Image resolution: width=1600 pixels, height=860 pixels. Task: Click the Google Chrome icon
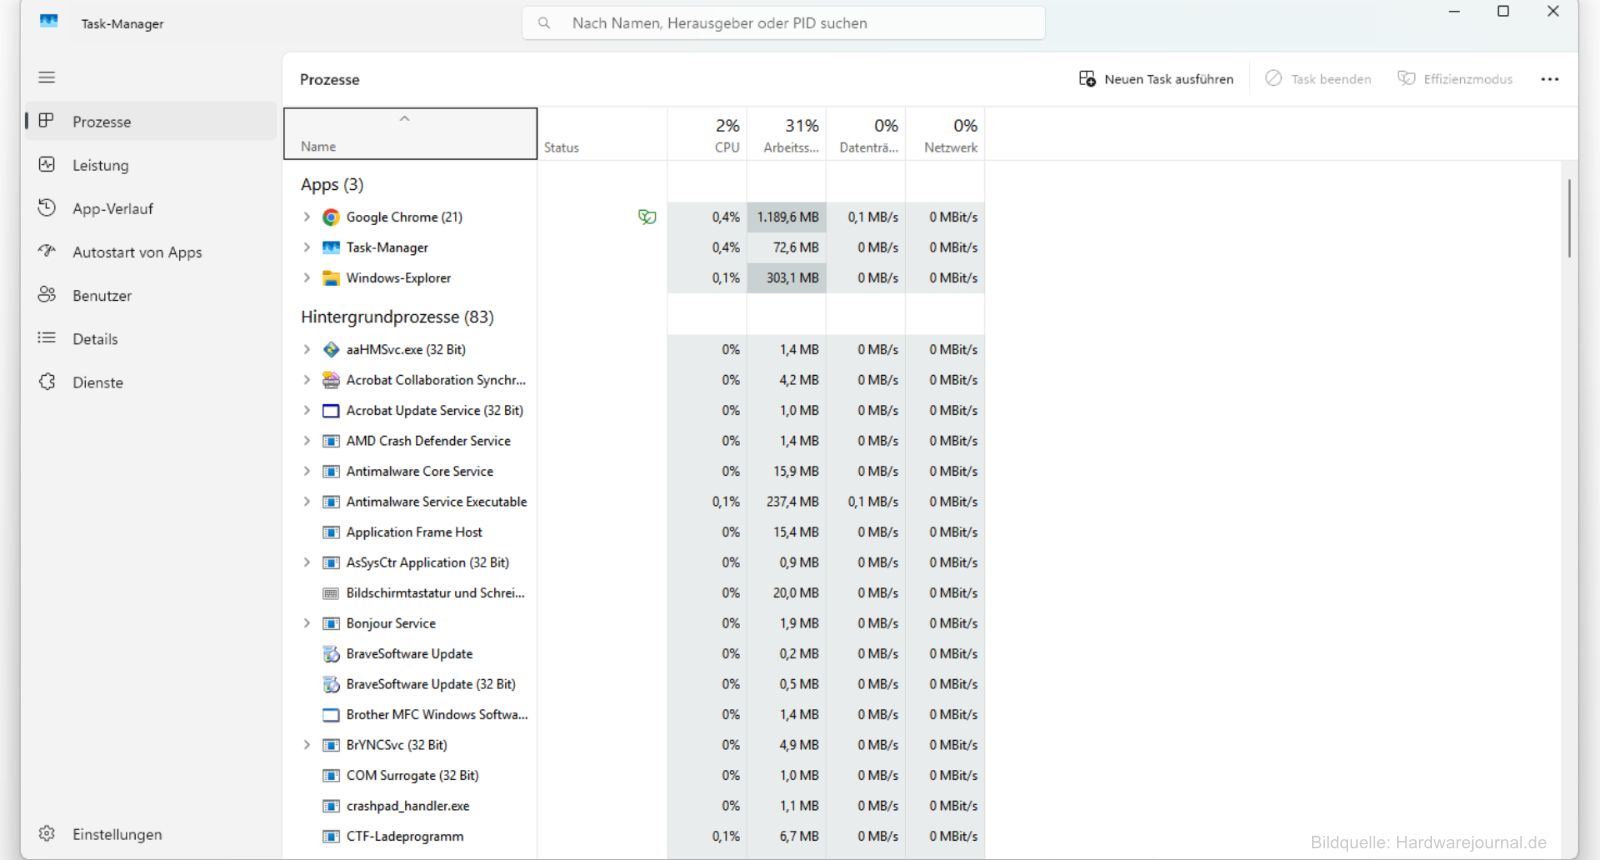pos(331,217)
